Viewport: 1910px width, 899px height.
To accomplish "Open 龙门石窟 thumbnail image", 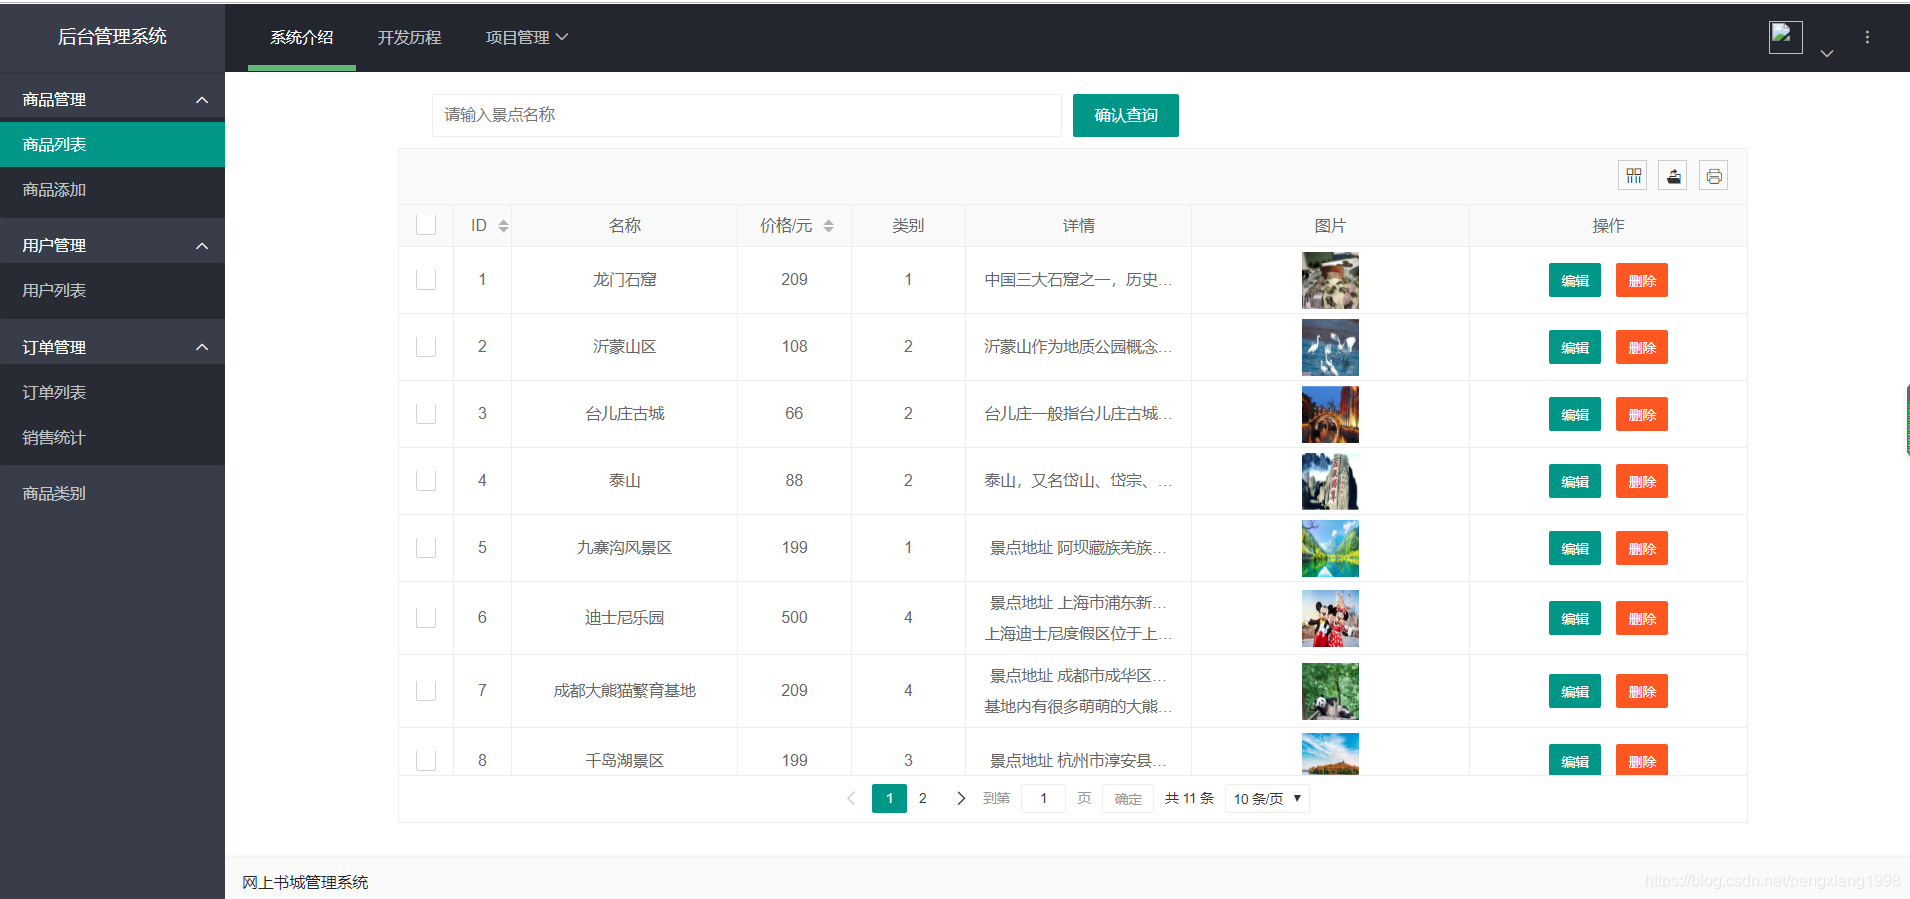I will pyautogui.click(x=1330, y=280).
